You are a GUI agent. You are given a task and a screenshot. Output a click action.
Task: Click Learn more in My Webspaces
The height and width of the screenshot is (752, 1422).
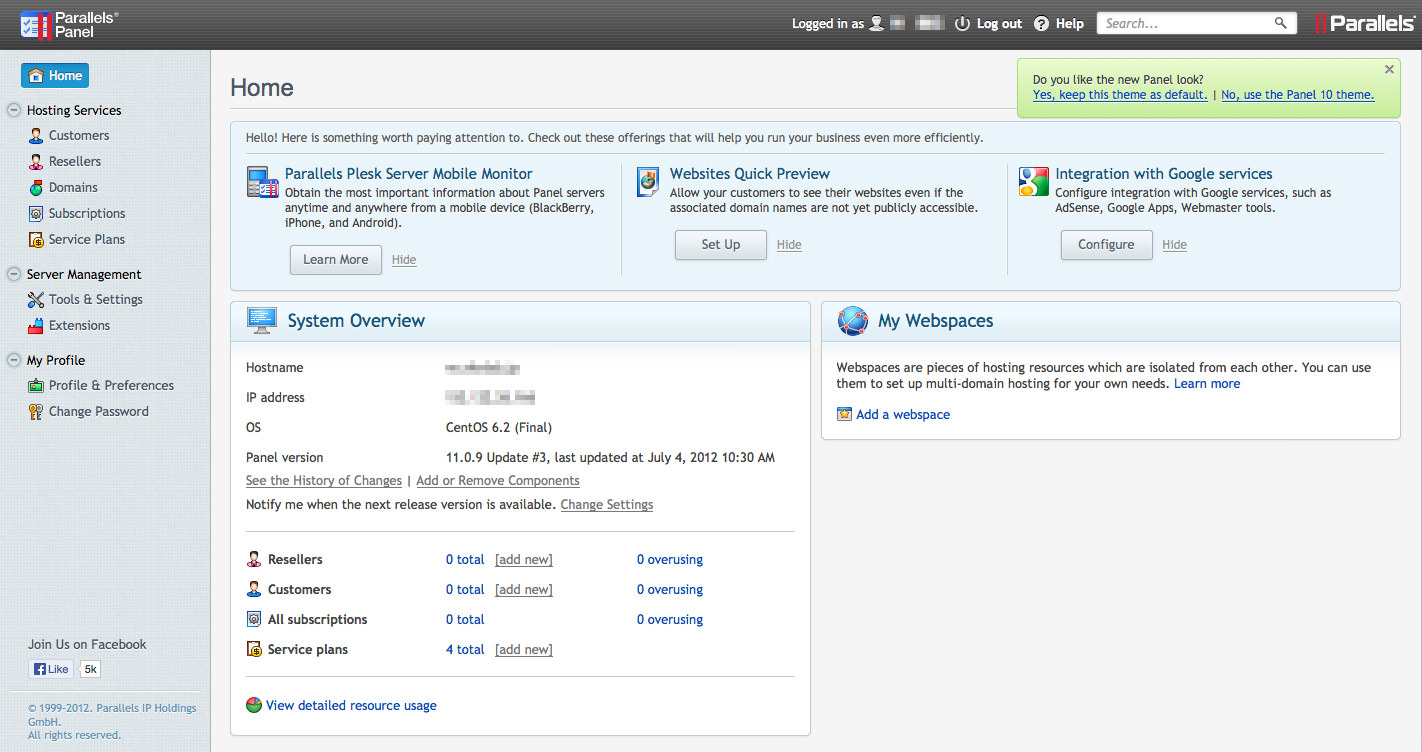tap(1207, 384)
